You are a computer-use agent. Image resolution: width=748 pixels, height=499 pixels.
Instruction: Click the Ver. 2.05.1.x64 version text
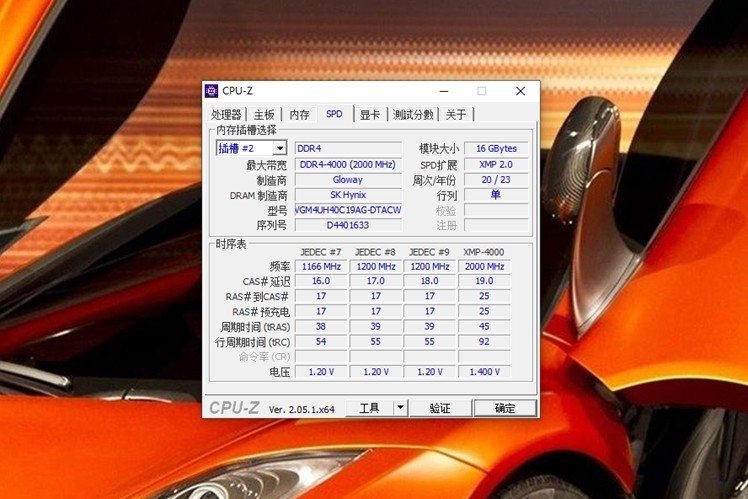[301, 409]
